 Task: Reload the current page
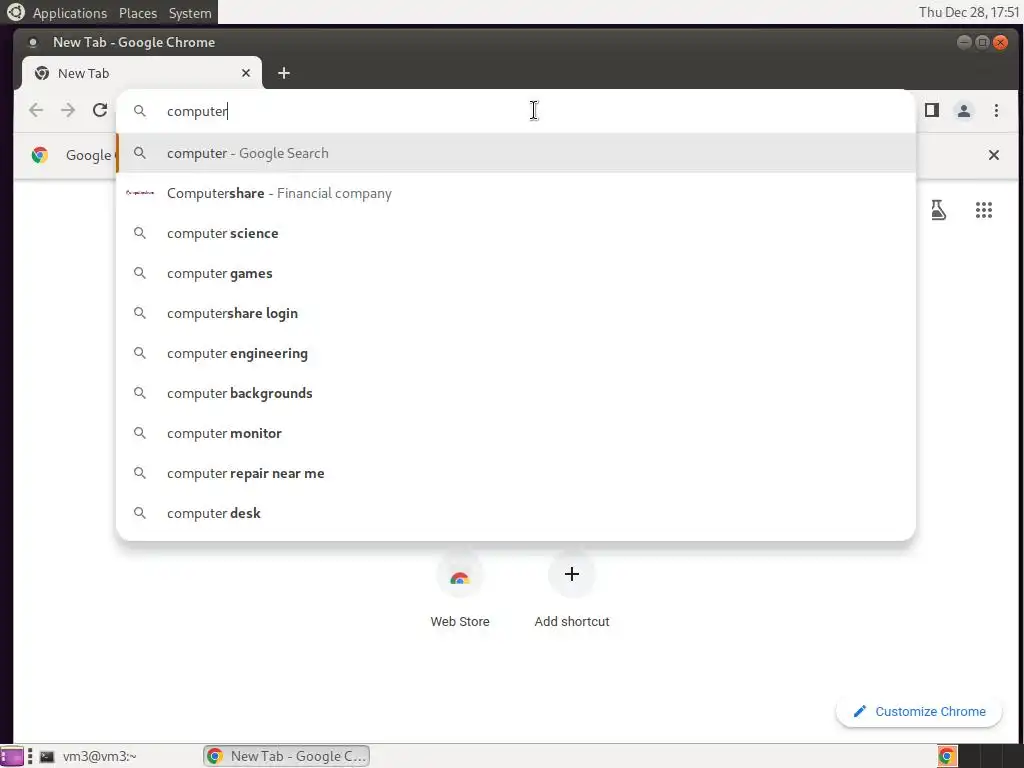(100, 110)
